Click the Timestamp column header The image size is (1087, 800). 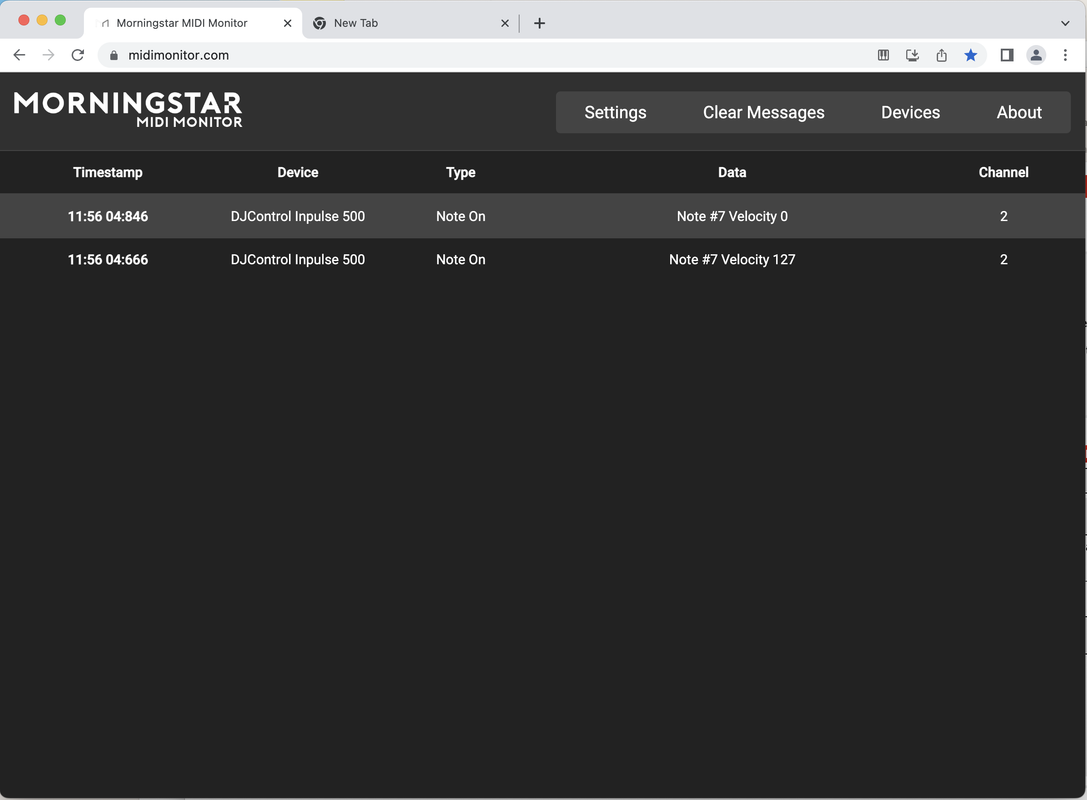[107, 172]
